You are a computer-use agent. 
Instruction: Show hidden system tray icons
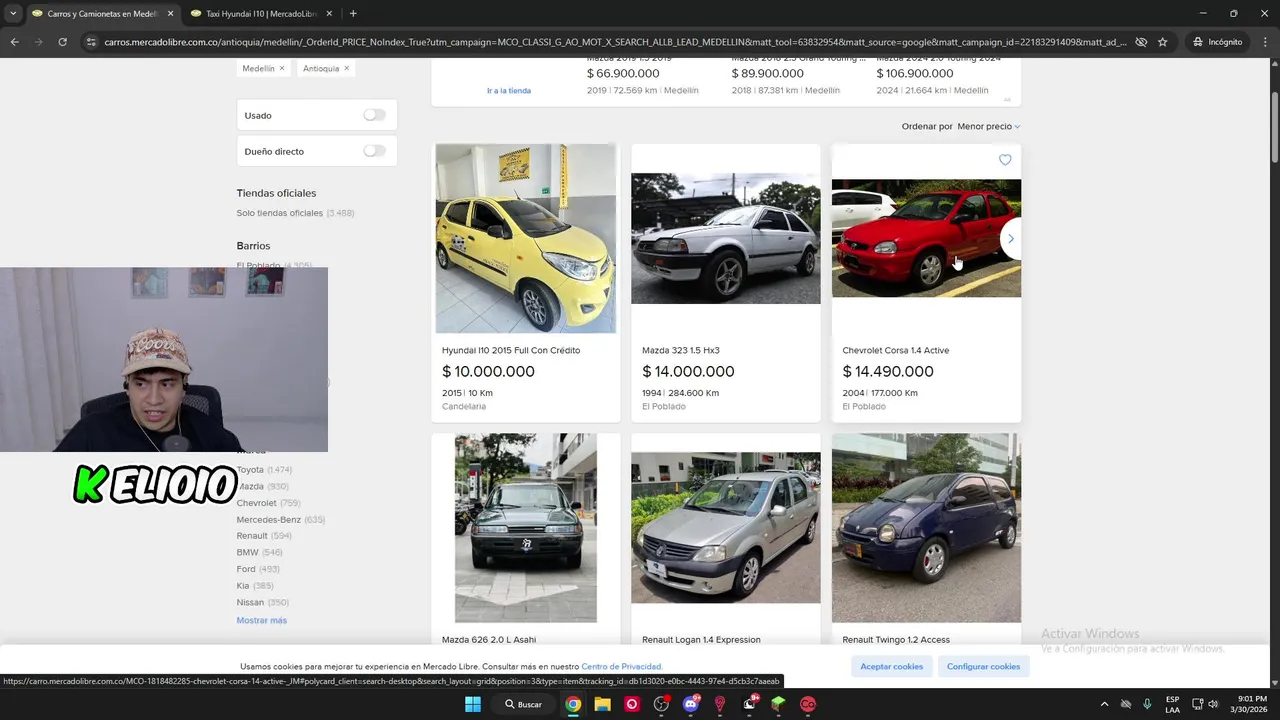coord(1104,704)
